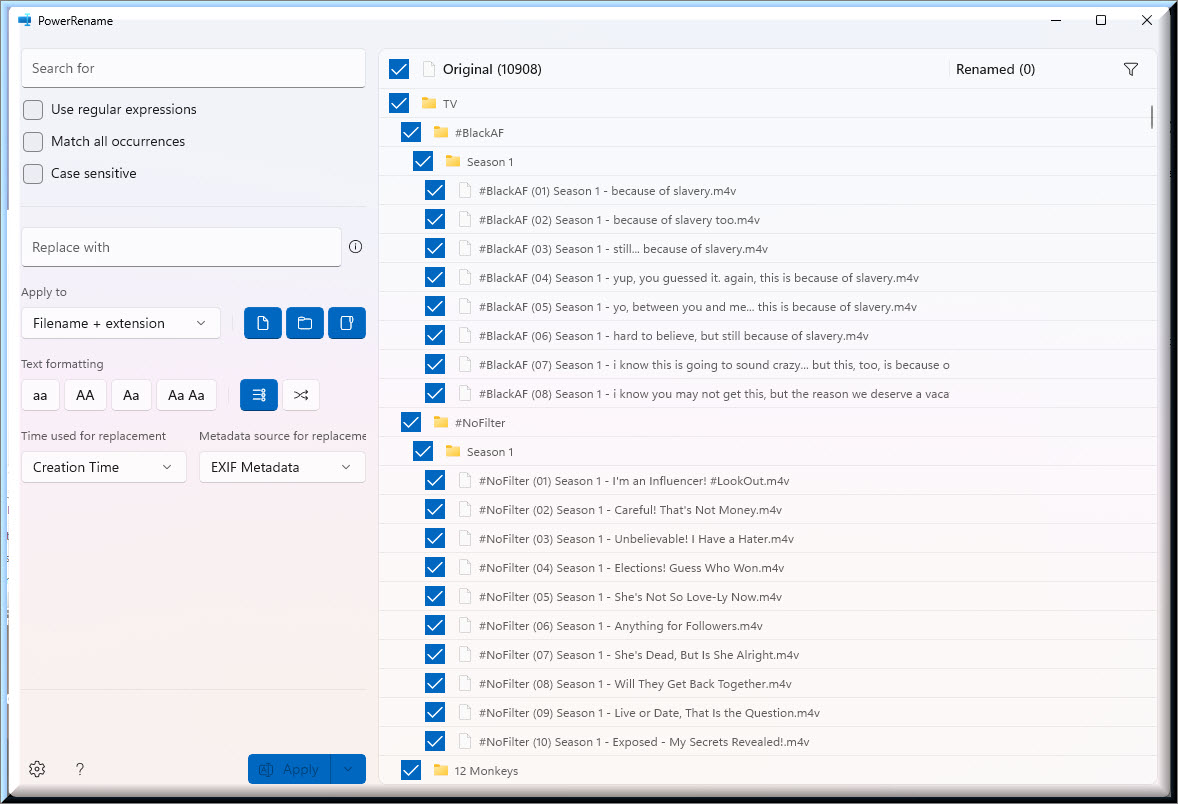Open the filter menu icon
Image resolution: width=1178 pixels, height=804 pixels.
pos(1131,69)
